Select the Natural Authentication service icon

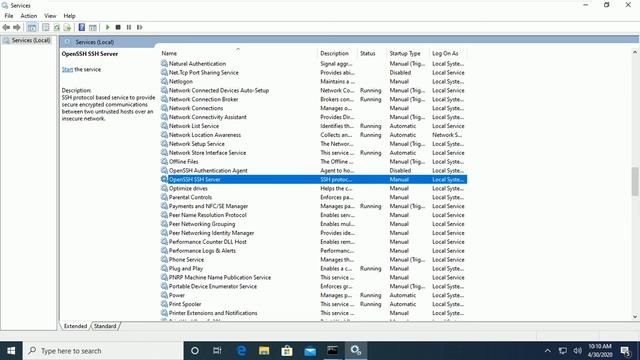pyautogui.click(x=164, y=64)
